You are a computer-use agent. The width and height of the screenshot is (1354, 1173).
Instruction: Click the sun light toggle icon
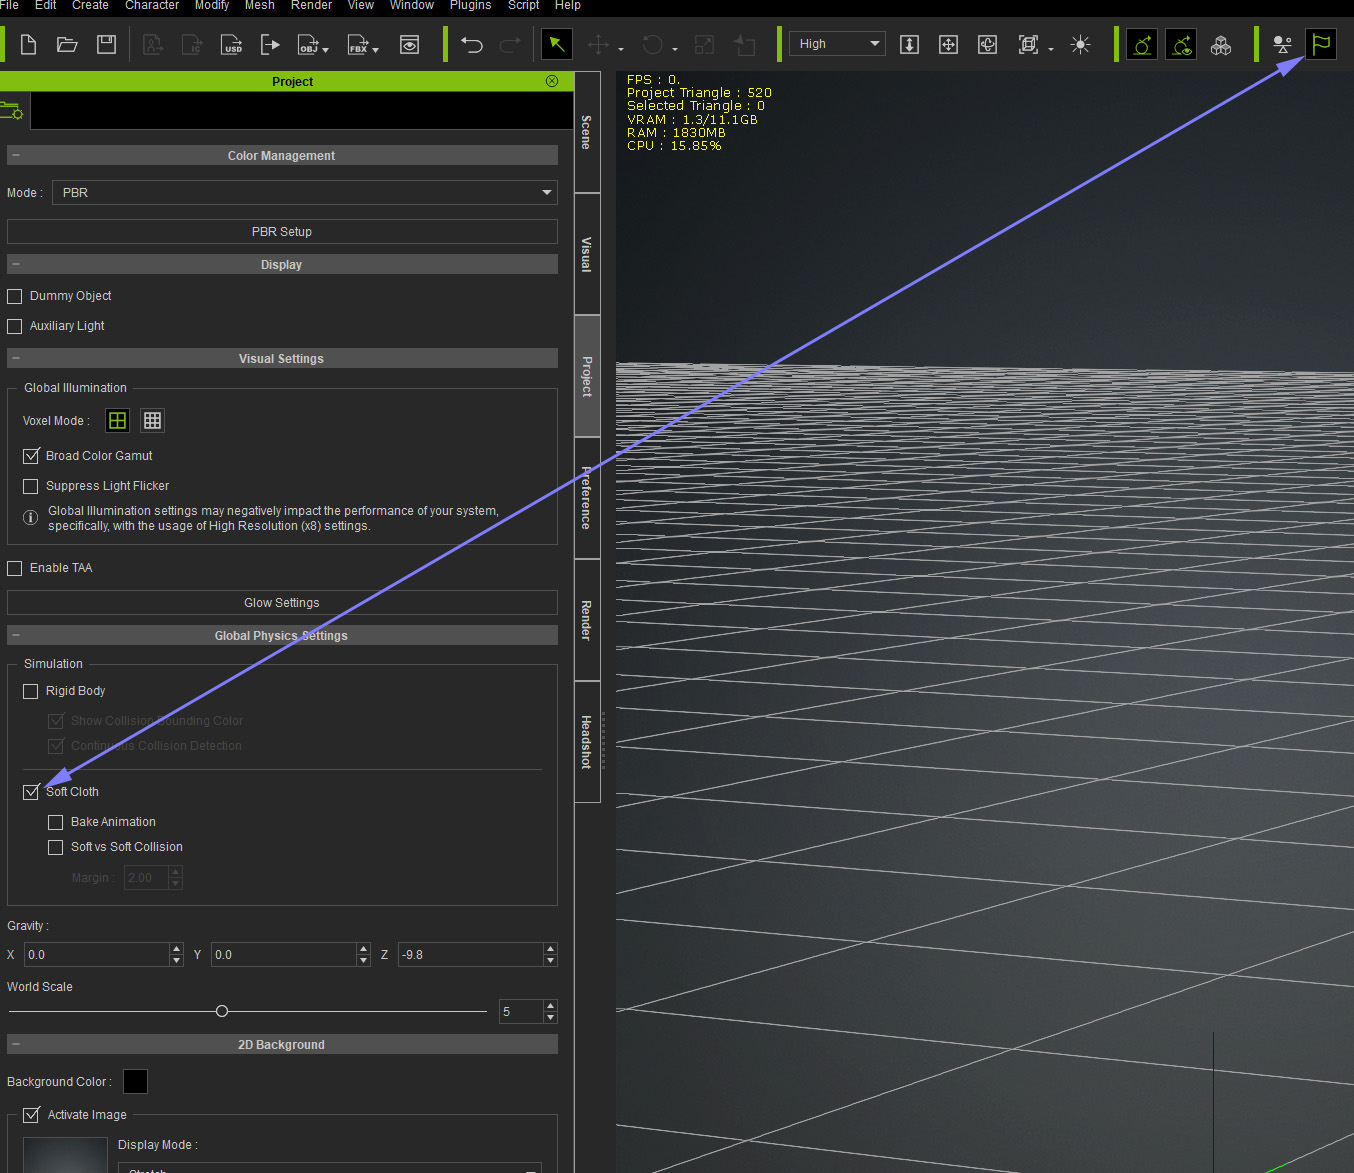click(1080, 45)
